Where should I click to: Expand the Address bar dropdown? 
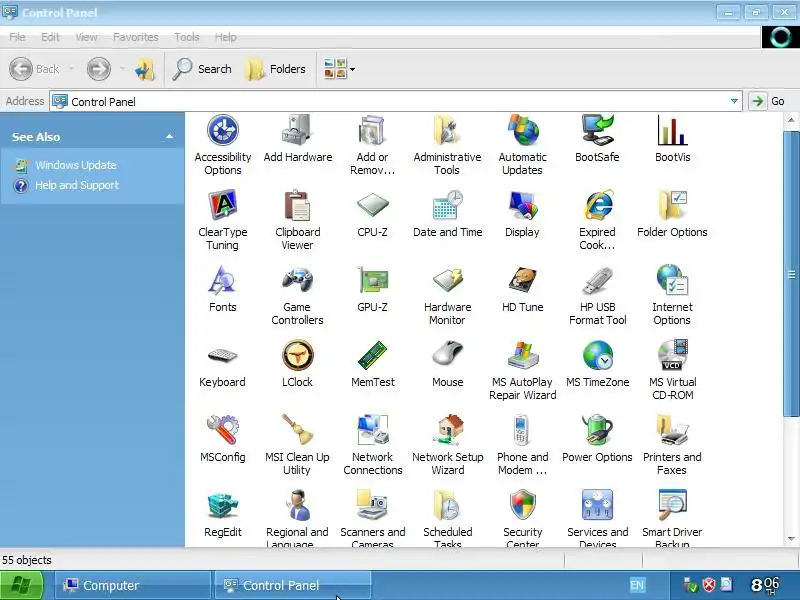coord(734,101)
